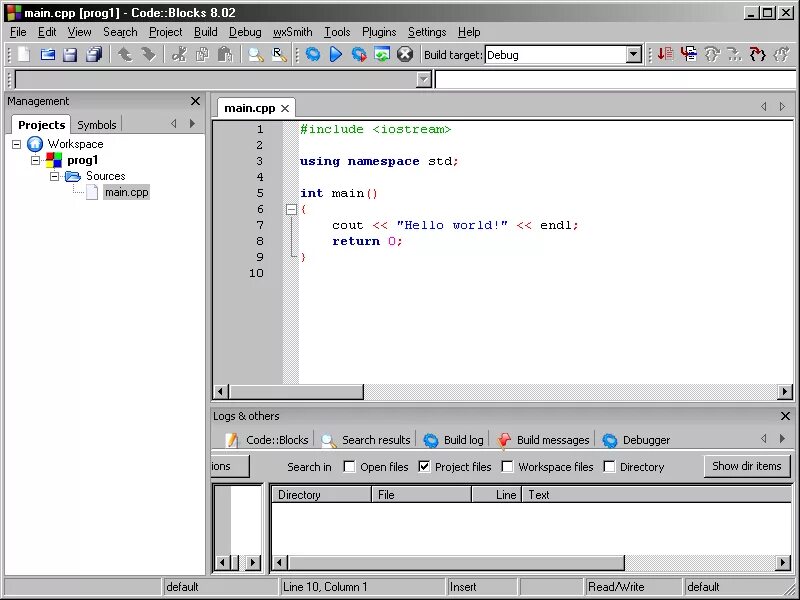Click the Save all files icon

[x=94, y=54]
